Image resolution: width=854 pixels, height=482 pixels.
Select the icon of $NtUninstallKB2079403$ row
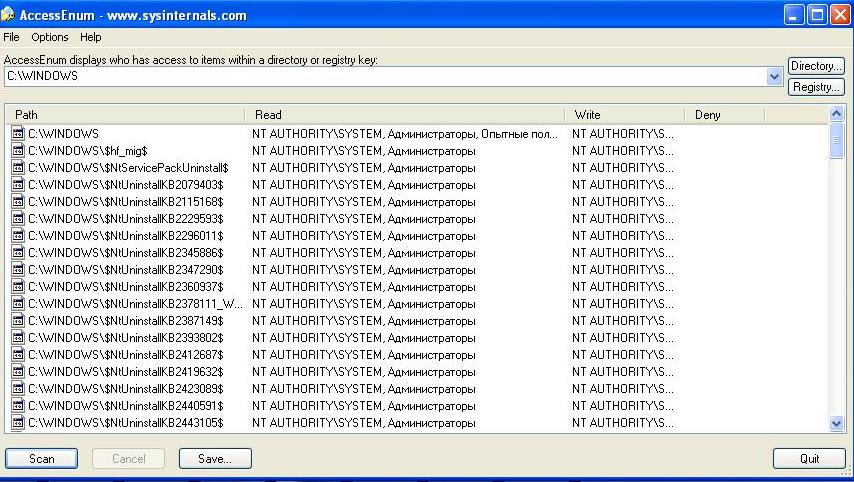[x=18, y=185]
